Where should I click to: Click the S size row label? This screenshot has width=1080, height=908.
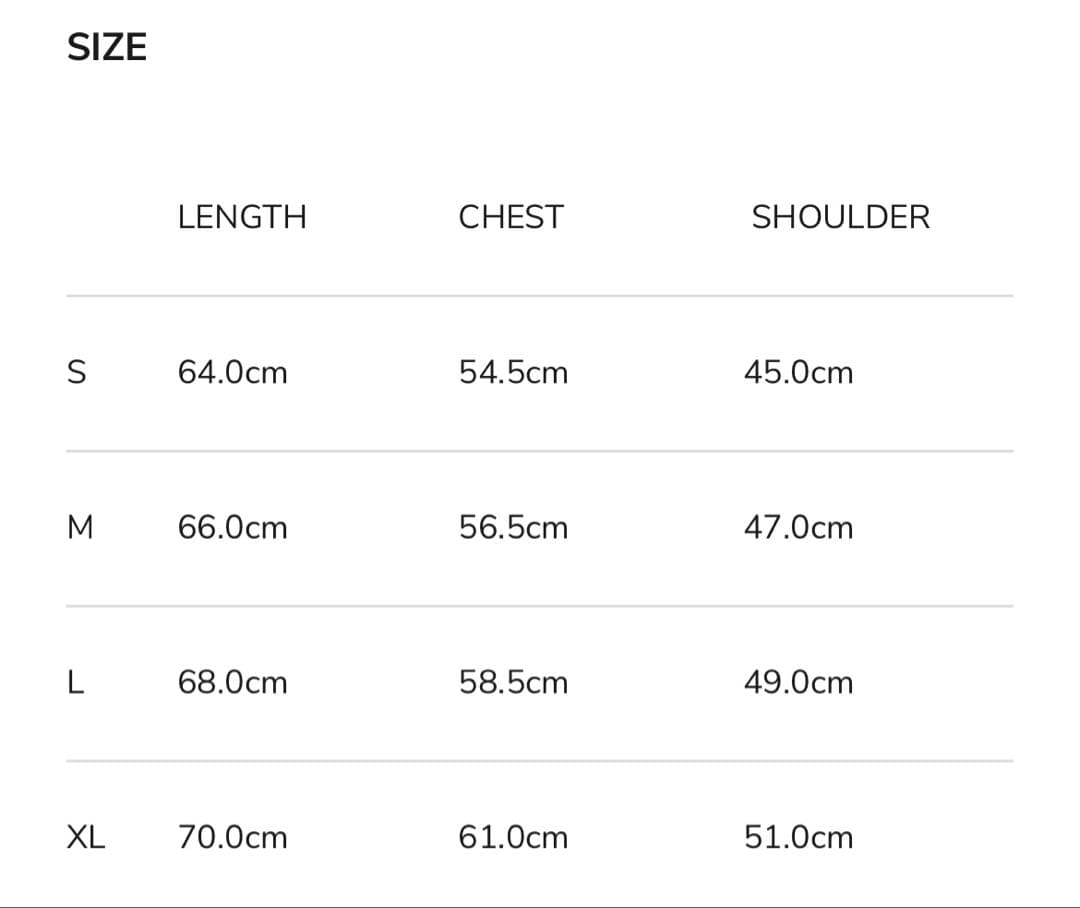(77, 373)
